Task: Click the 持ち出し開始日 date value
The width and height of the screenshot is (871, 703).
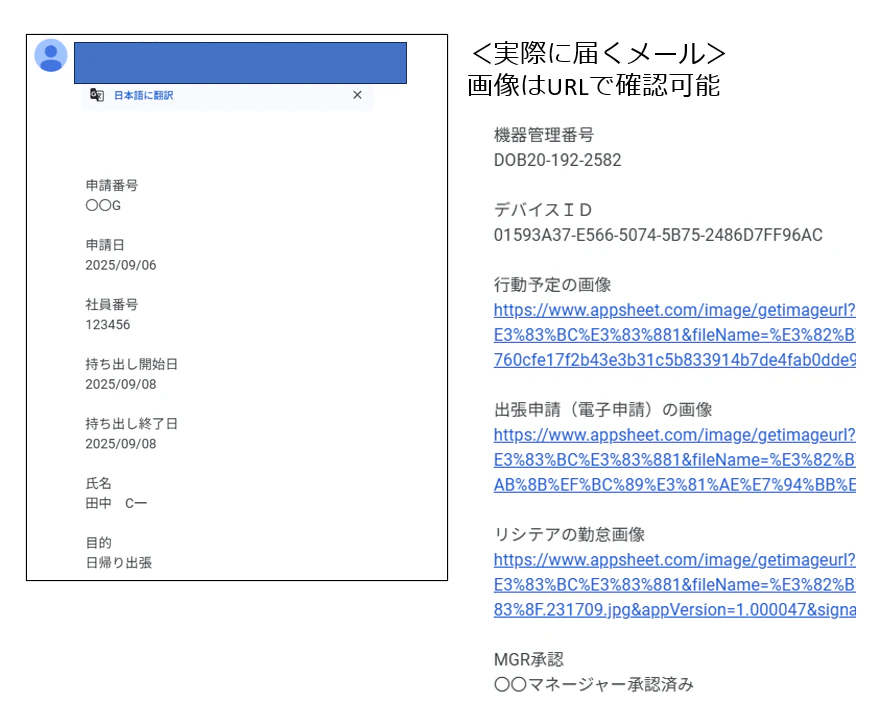Action: [x=121, y=384]
